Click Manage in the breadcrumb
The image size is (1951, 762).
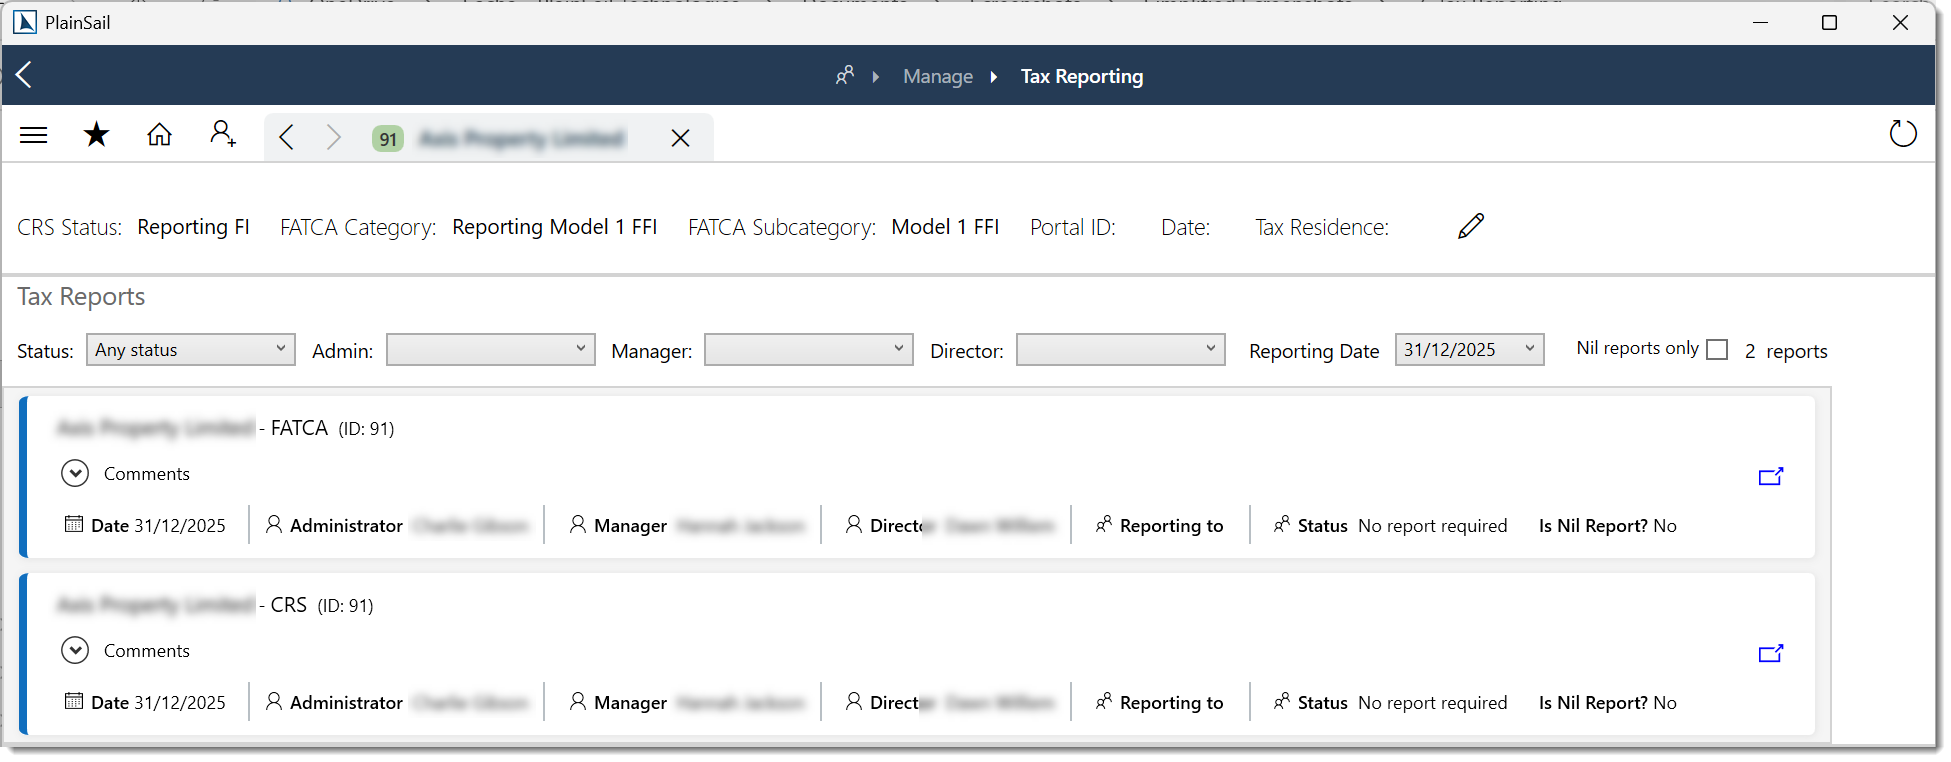pos(937,77)
